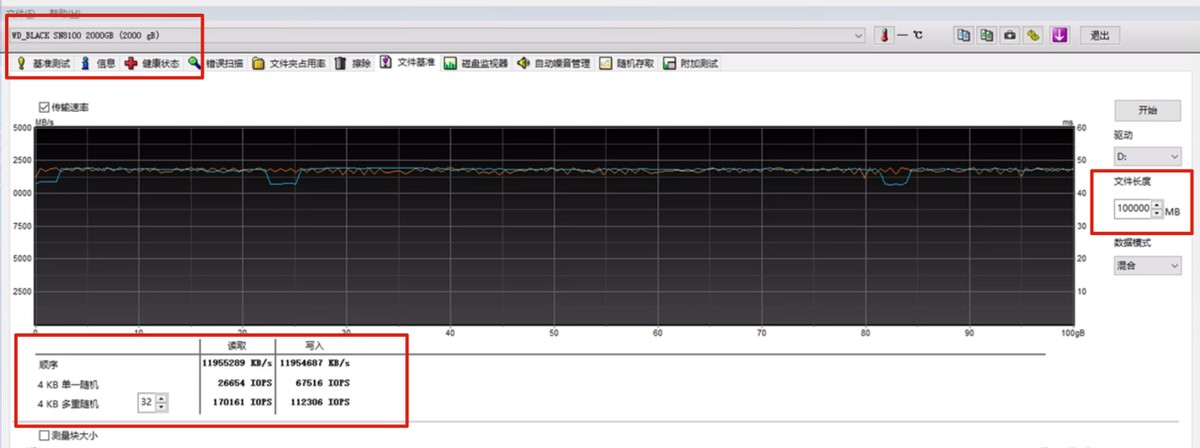The image size is (1200, 448).
Task: Click the thermometer temperature icon
Action: tap(884, 35)
